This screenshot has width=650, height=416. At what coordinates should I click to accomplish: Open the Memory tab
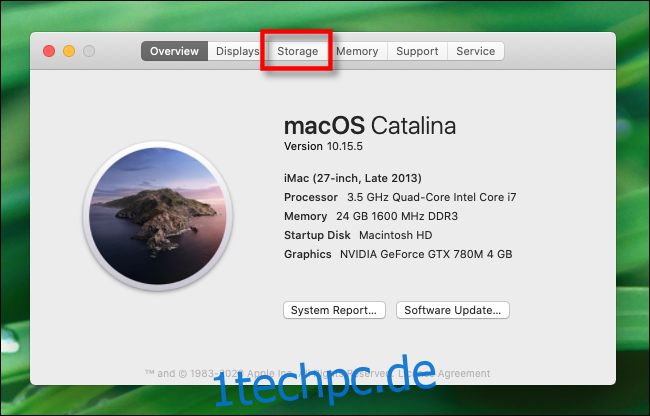(x=357, y=51)
